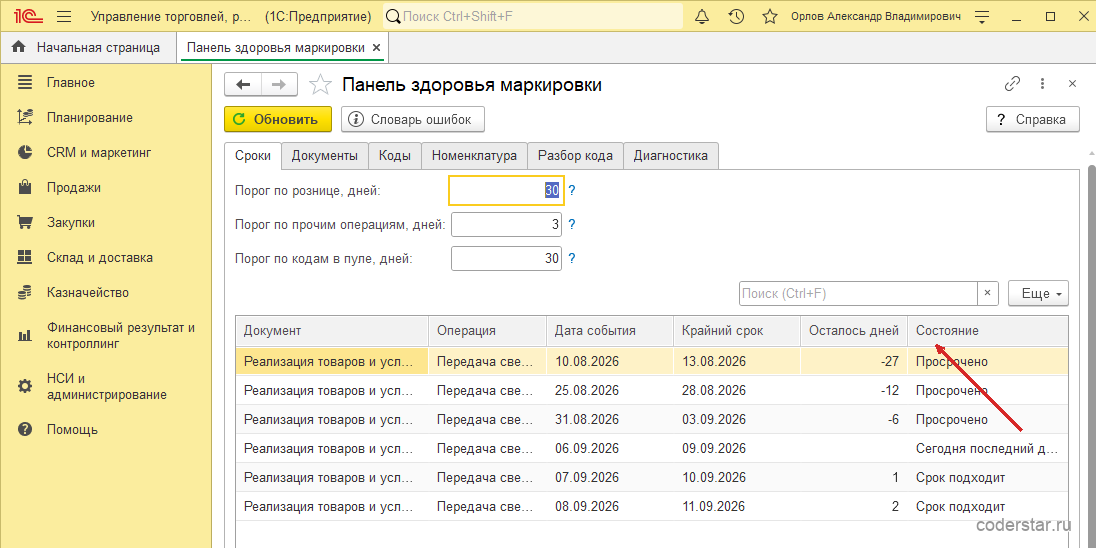Switch to the Сроки tab
This screenshot has width=1096, height=548.
(253, 156)
